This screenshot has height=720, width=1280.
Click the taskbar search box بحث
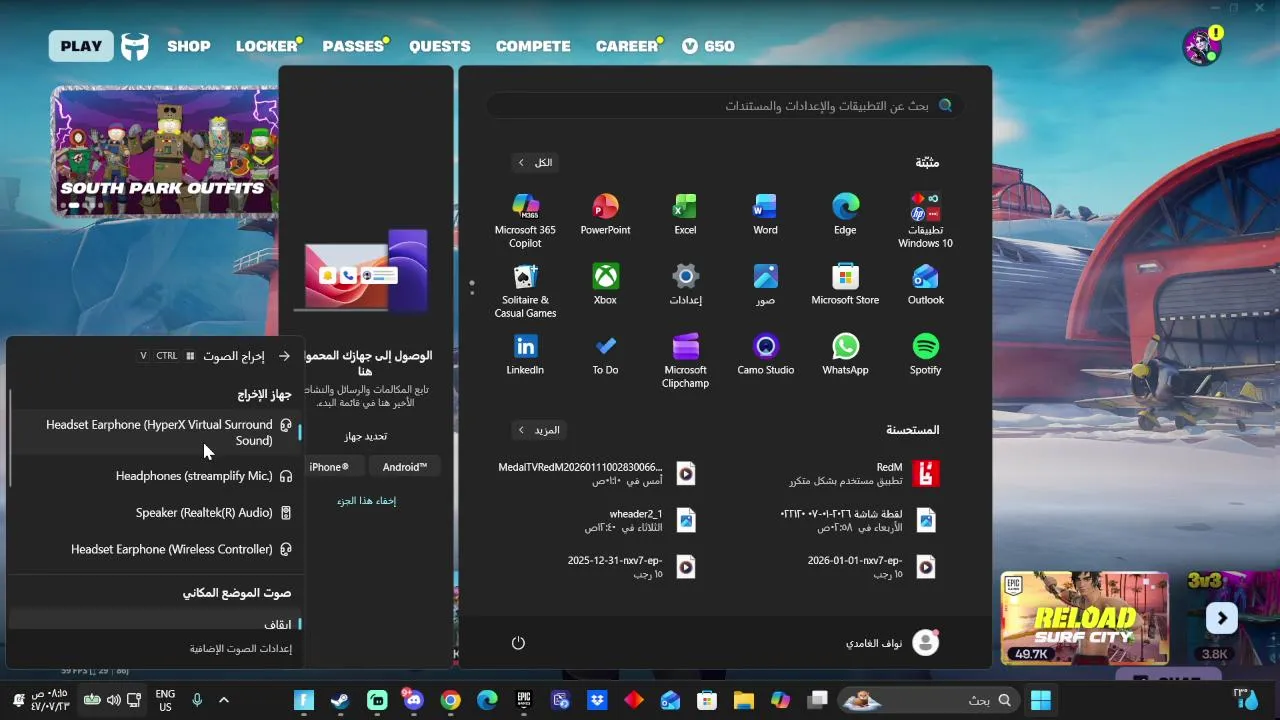click(929, 700)
